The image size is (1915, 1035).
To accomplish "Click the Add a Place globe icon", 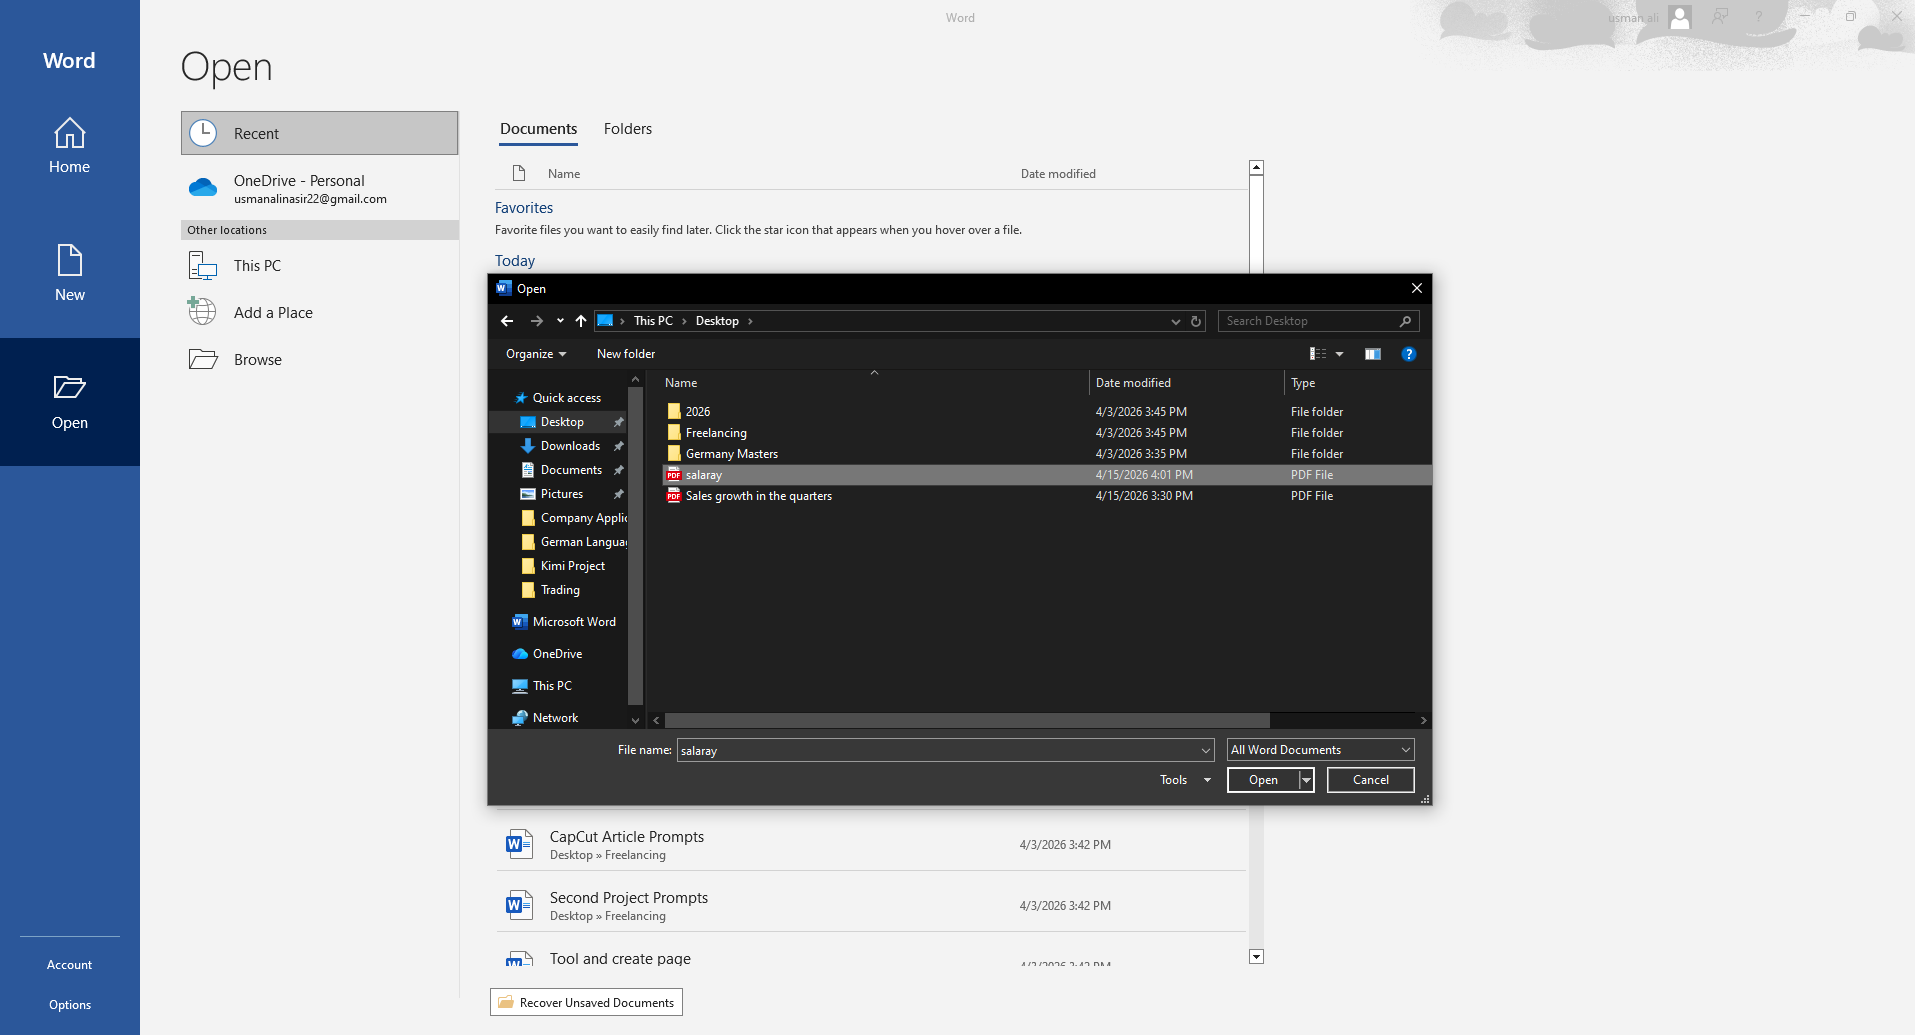I will click(x=202, y=311).
